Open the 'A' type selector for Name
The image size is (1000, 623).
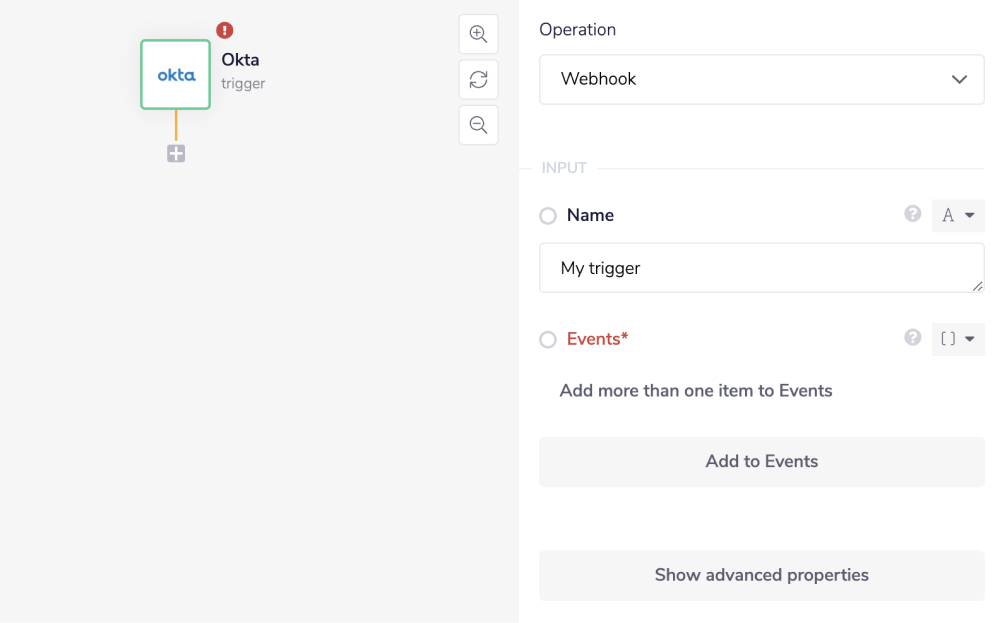[x=958, y=215]
